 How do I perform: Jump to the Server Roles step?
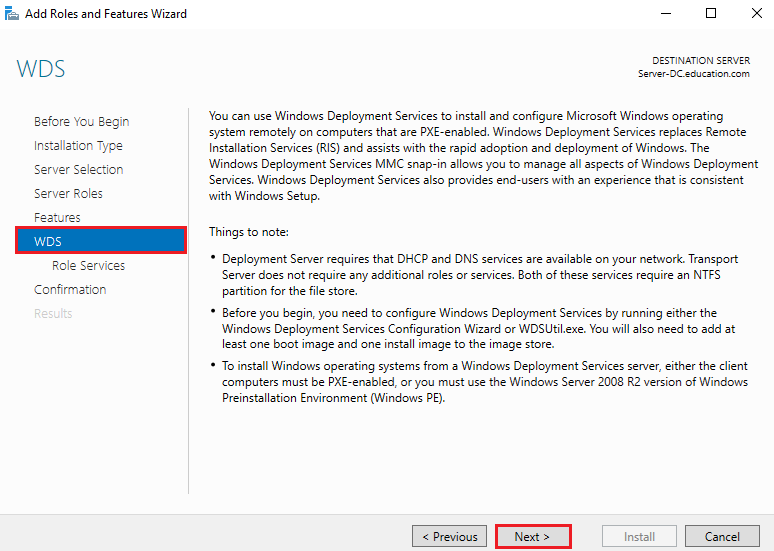click(x=68, y=194)
